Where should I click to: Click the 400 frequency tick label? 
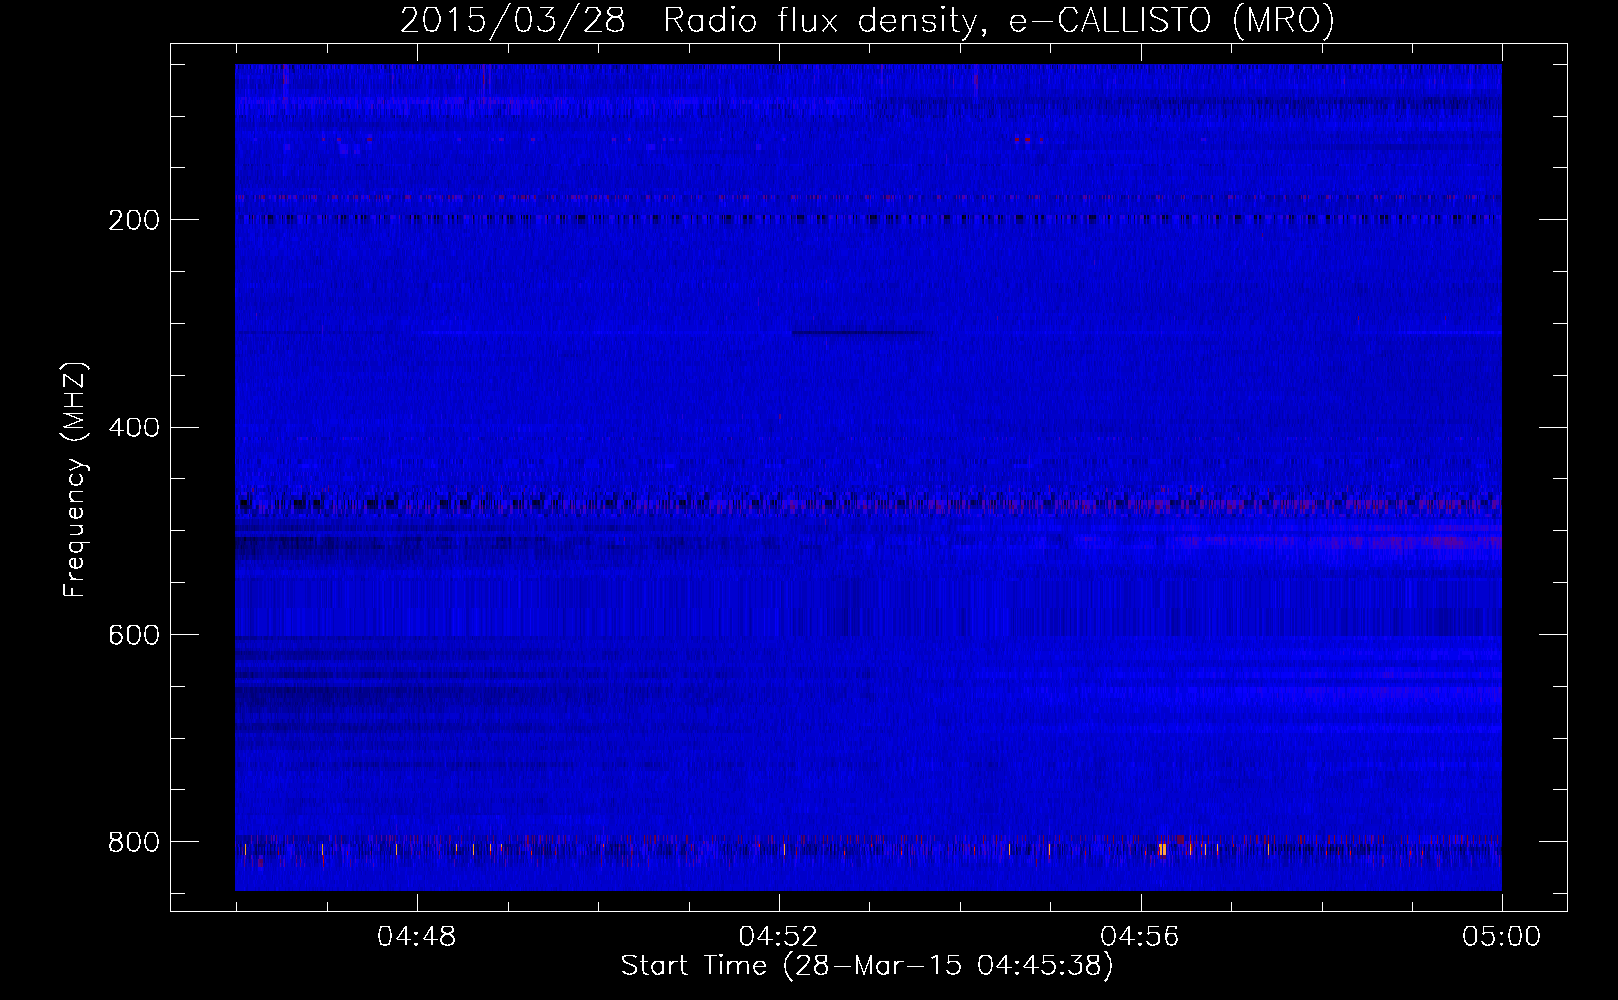[133, 428]
